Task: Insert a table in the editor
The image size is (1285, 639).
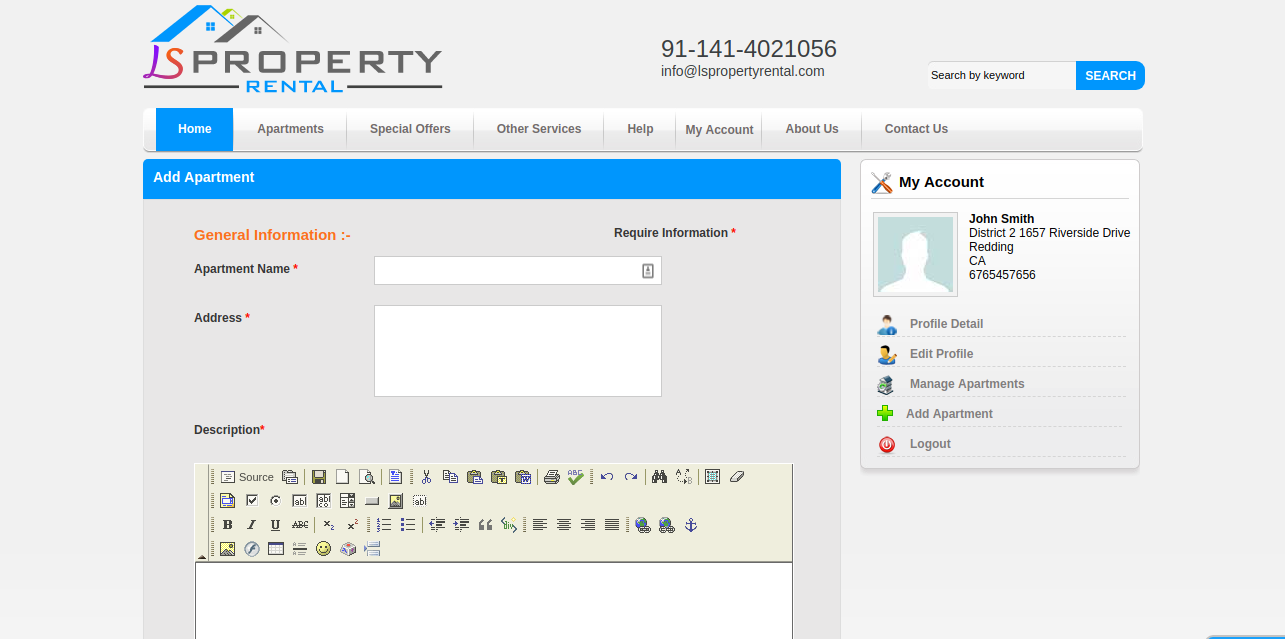Action: [276, 549]
